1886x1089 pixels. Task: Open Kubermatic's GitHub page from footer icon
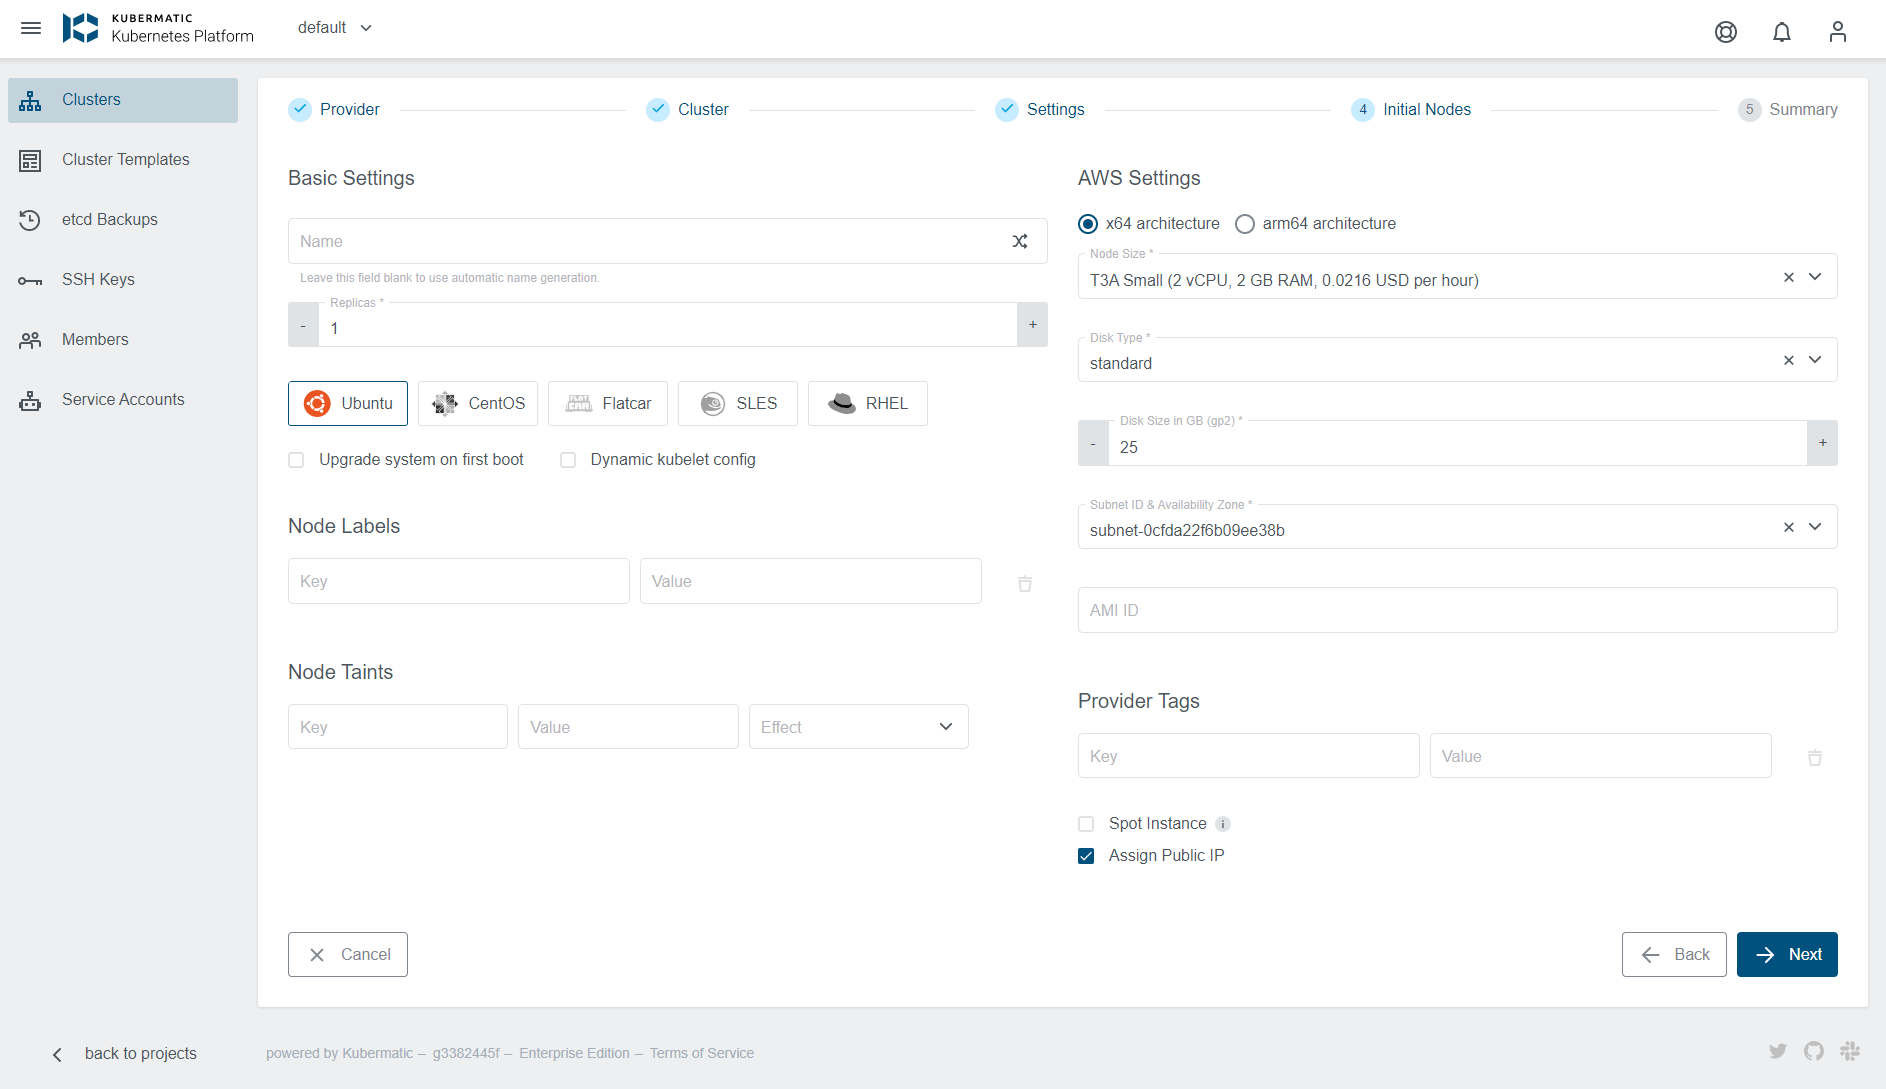pyautogui.click(x=1813, y=1051)
